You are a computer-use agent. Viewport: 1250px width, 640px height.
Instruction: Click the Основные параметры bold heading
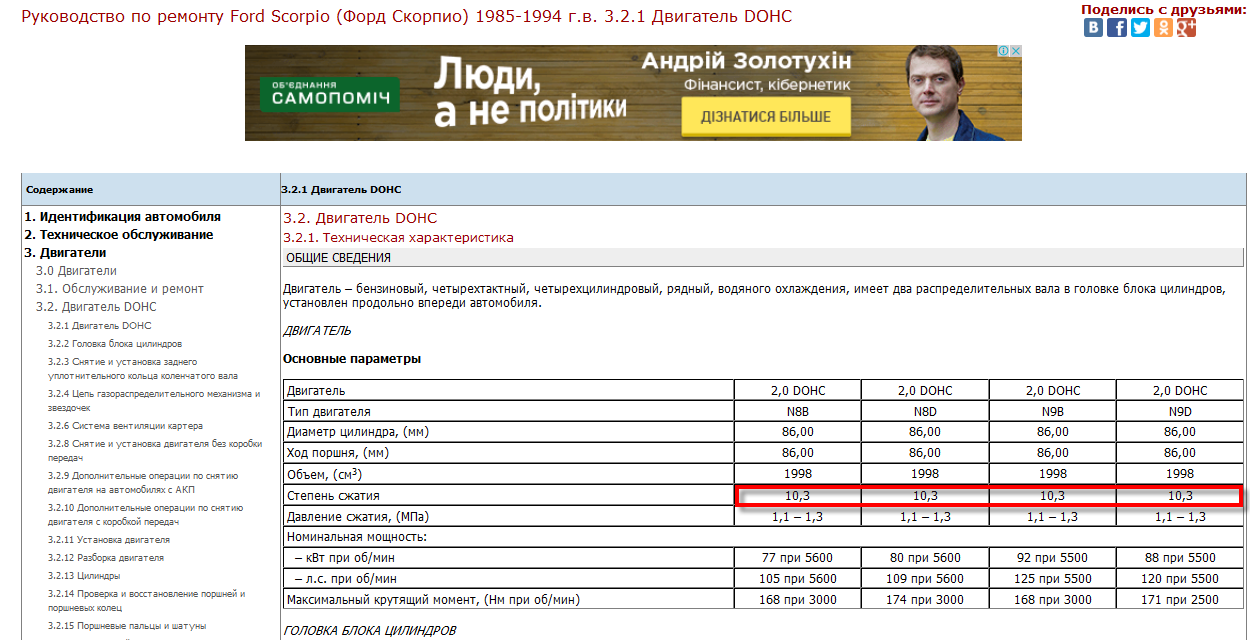tap(352, 358)
